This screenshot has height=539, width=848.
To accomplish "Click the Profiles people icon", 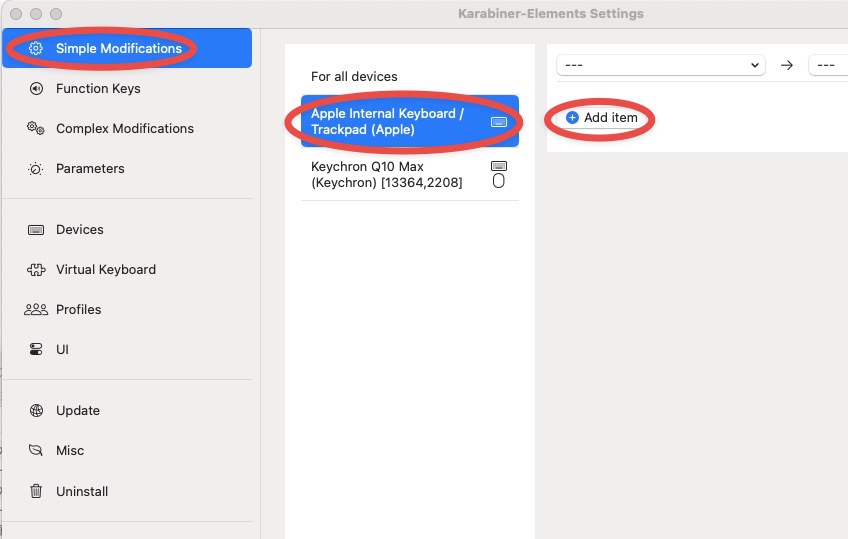I will pyautogui.click(x=36, y=310).
